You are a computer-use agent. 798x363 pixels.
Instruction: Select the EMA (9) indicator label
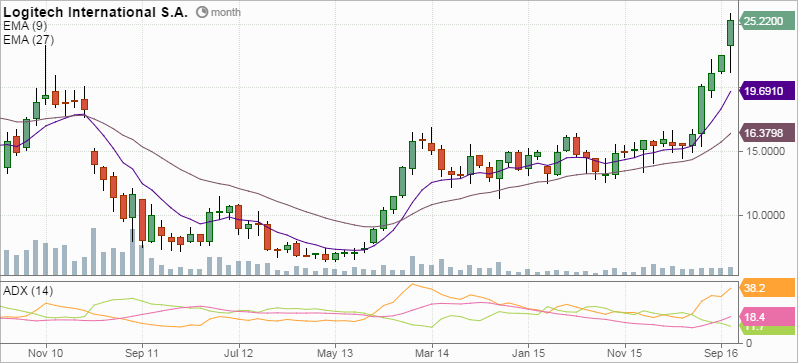pyautogui.click(x=25, y=26)
